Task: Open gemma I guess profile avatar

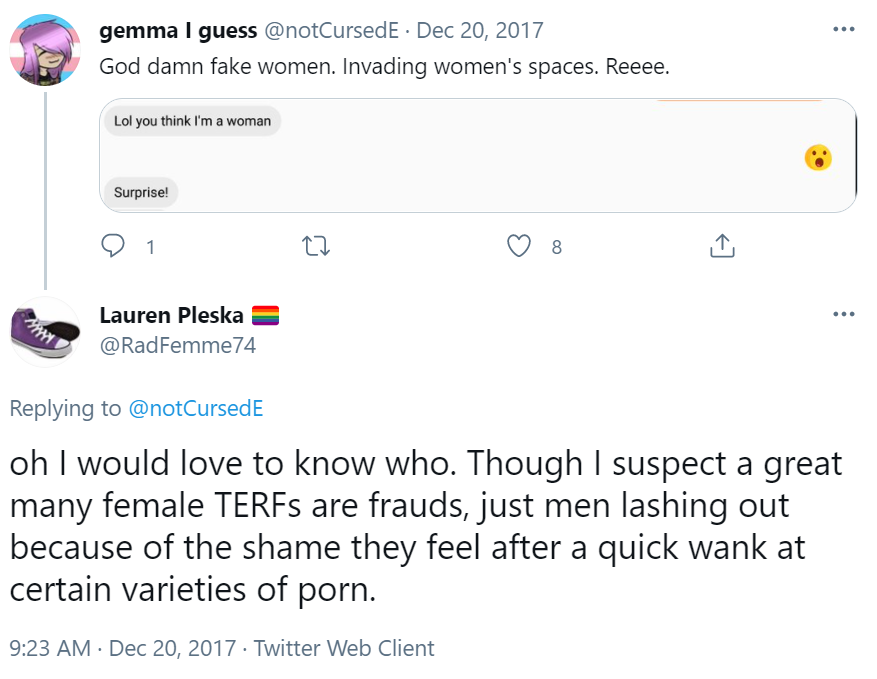Action: [x=45, y=50]
